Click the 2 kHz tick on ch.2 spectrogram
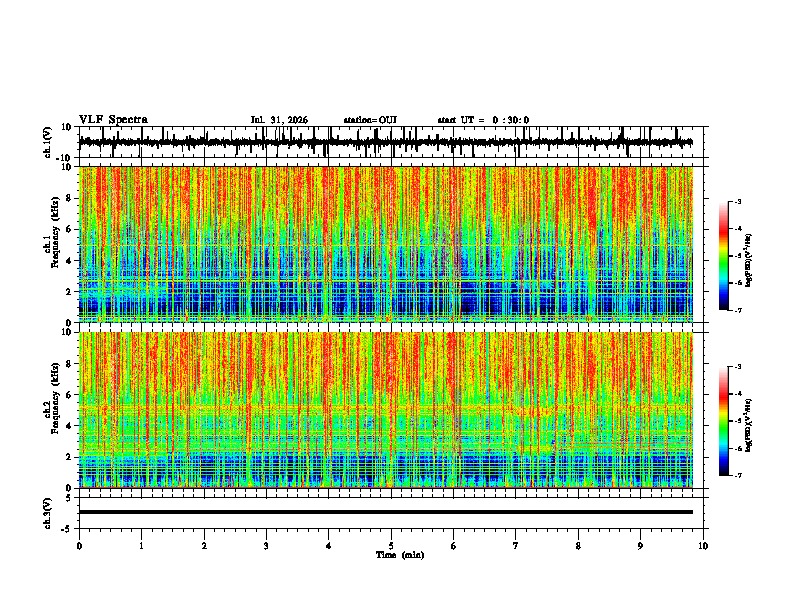 (x=69, y=457)
